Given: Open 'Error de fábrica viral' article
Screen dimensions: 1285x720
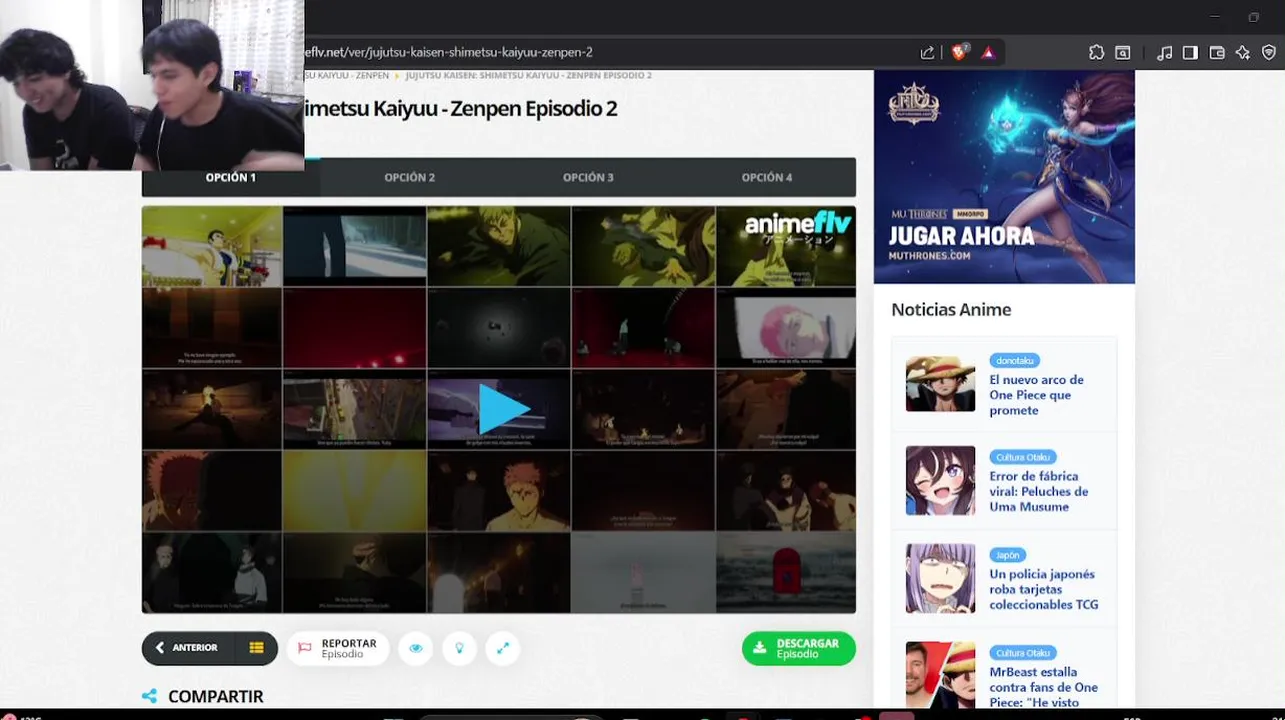Looking at the screenshot, I should (1039, 491).
